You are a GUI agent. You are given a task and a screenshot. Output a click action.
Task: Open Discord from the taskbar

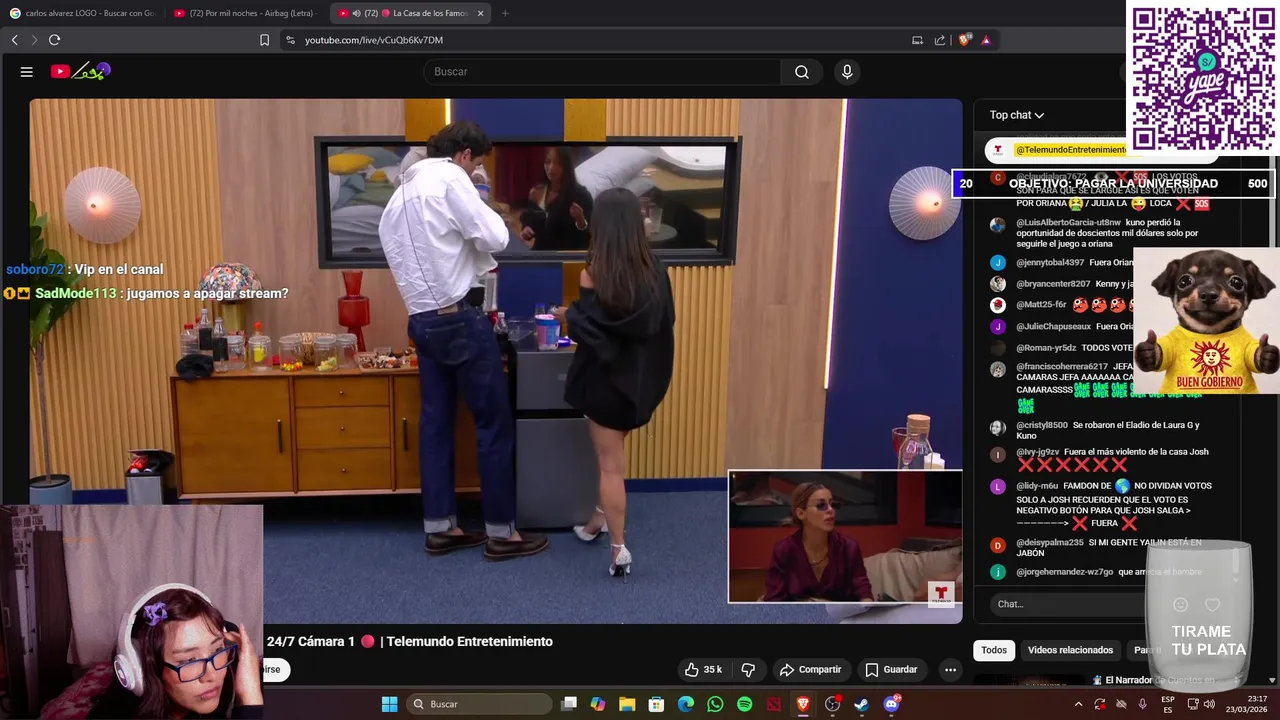tap(891, 704)
